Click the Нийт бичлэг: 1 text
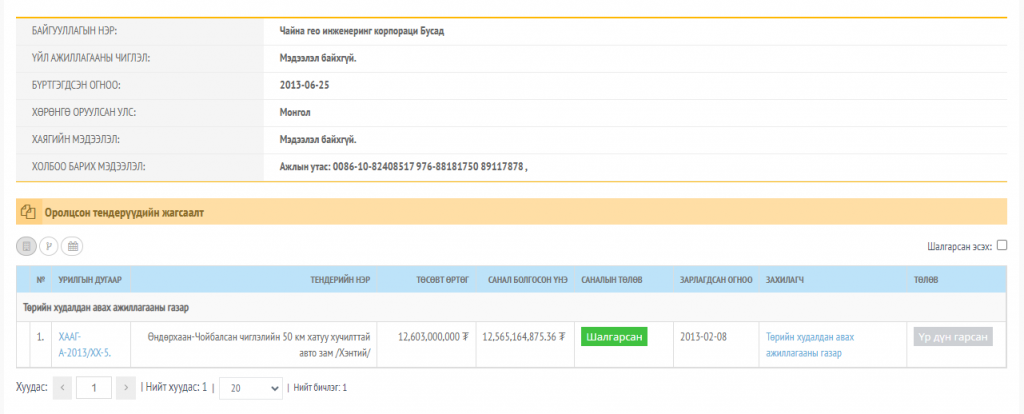The height and width of the screenshot is (414, 1024). 320,388
